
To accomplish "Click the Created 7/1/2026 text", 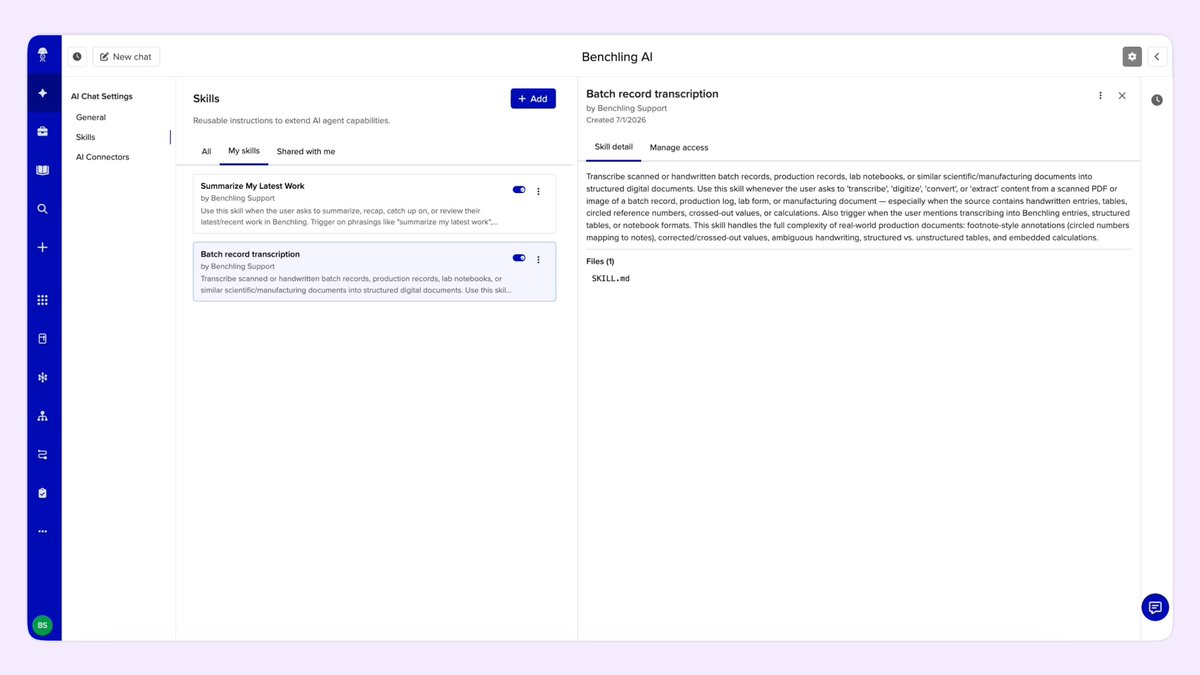I will [x=616, y=120].
